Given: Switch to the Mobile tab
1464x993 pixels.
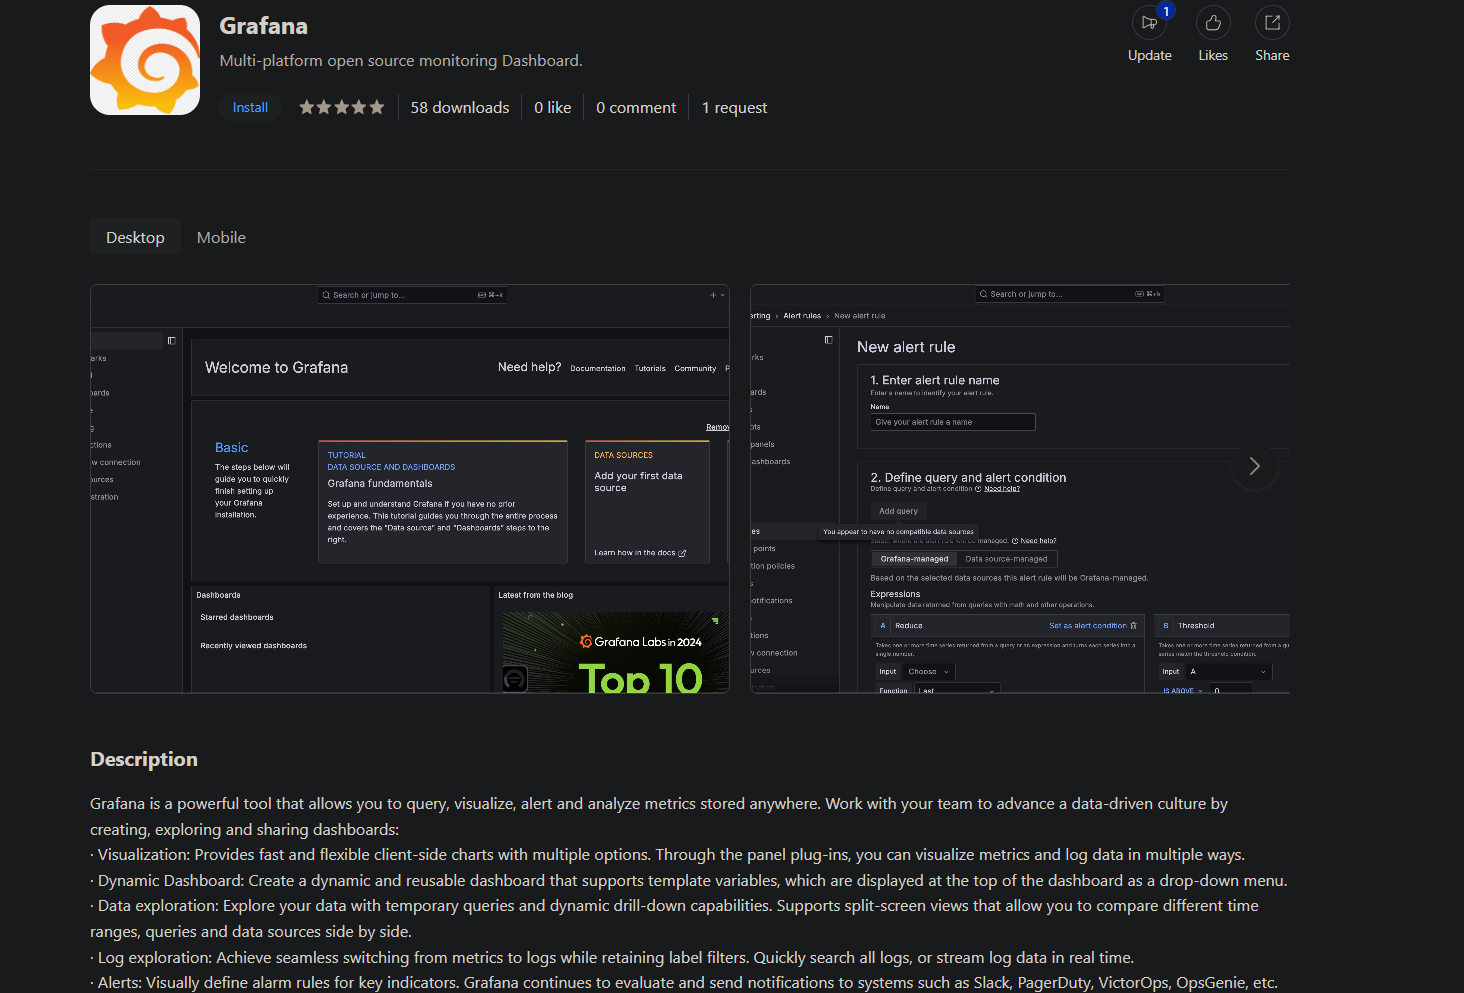Looking at the screenshot, I should 221,237.
